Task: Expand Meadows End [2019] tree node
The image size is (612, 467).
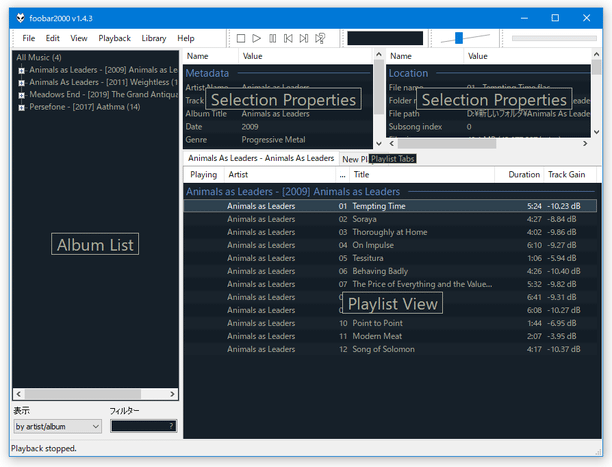Action: 21,95
